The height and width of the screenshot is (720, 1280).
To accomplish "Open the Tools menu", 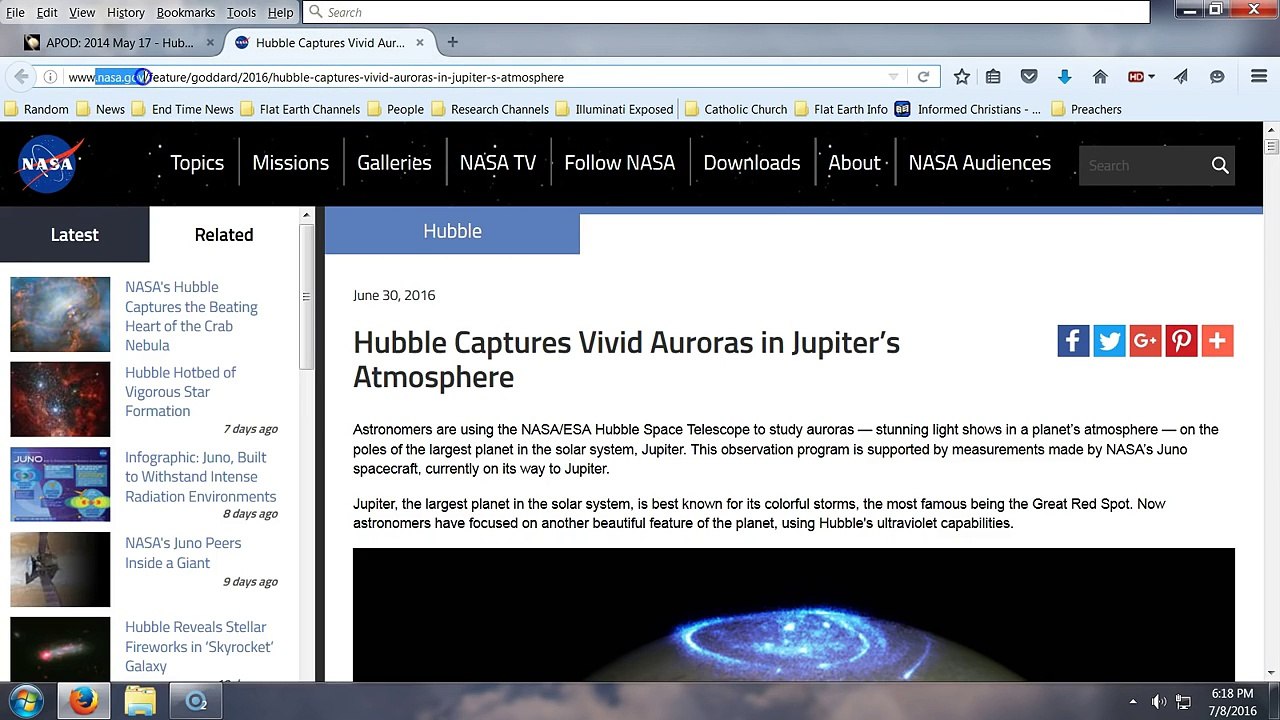I will 241,12.
